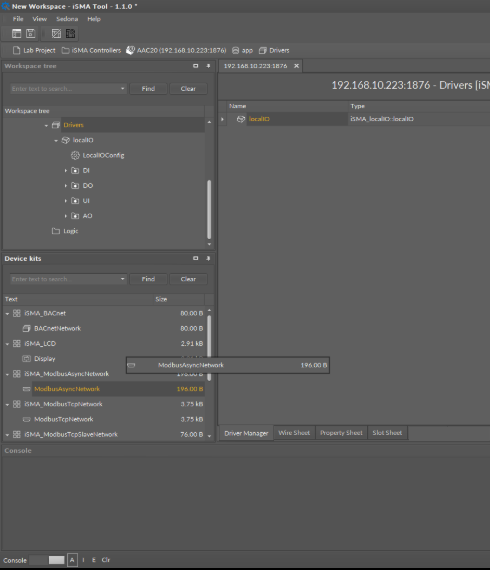Expand the localIO row in driver table

222,119
